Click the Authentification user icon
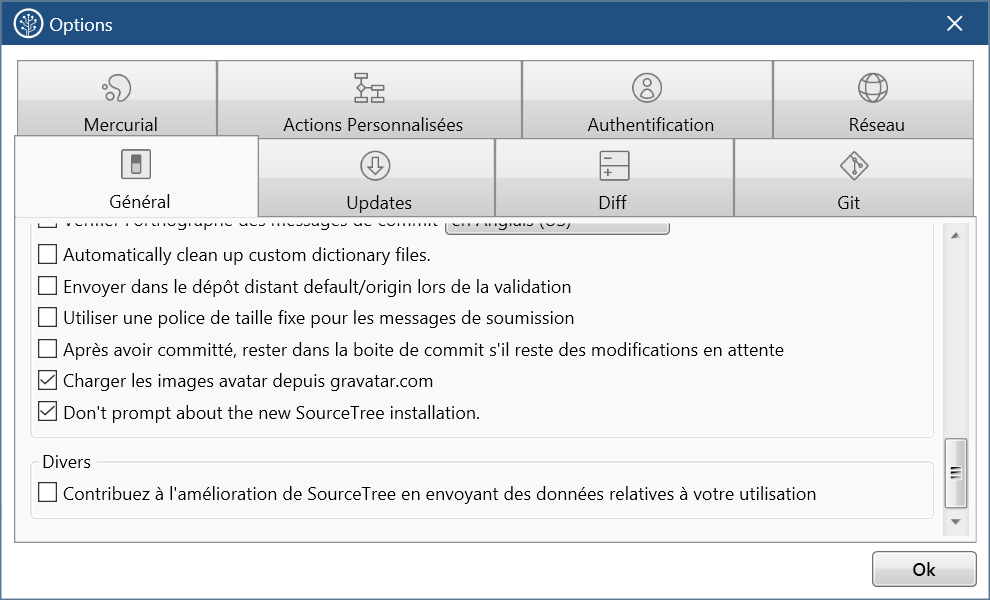 coord(647,88)
